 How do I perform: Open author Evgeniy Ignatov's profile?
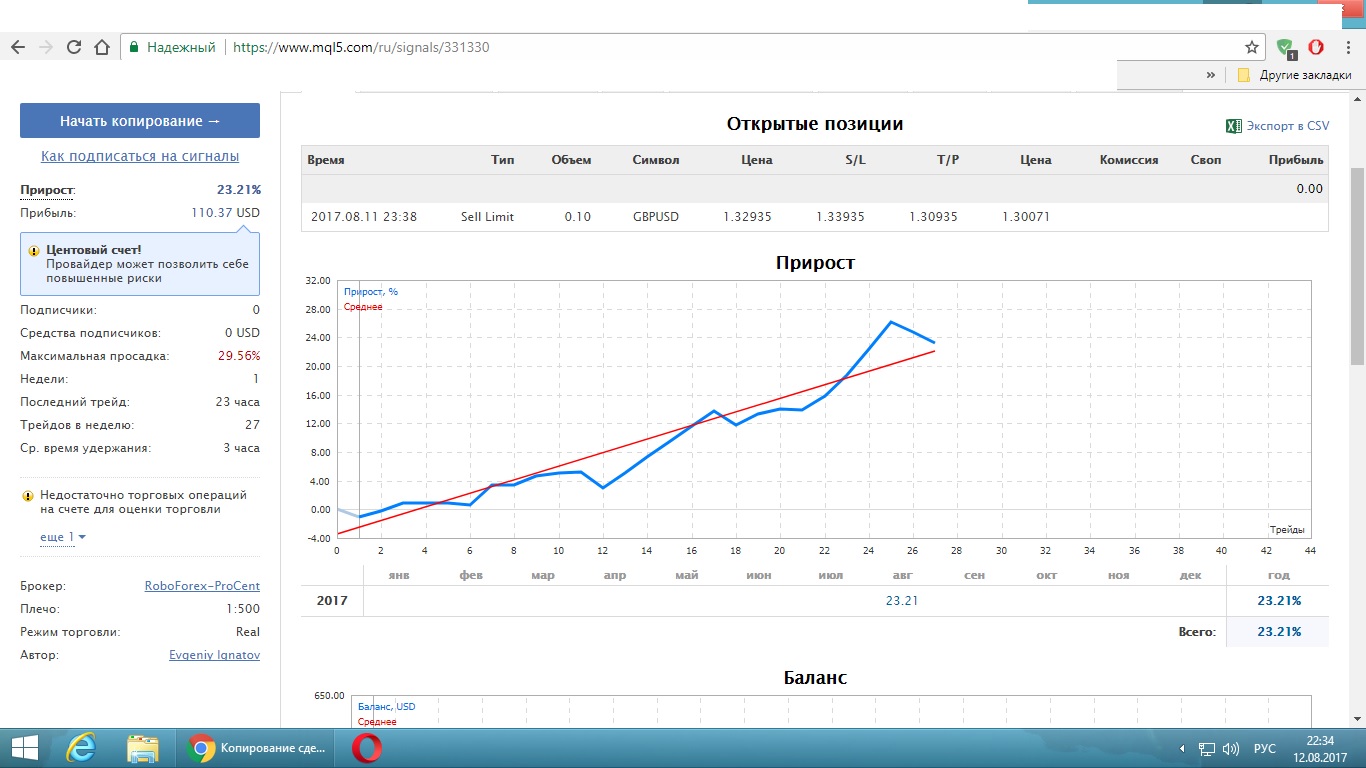click(x=215, y=655)
